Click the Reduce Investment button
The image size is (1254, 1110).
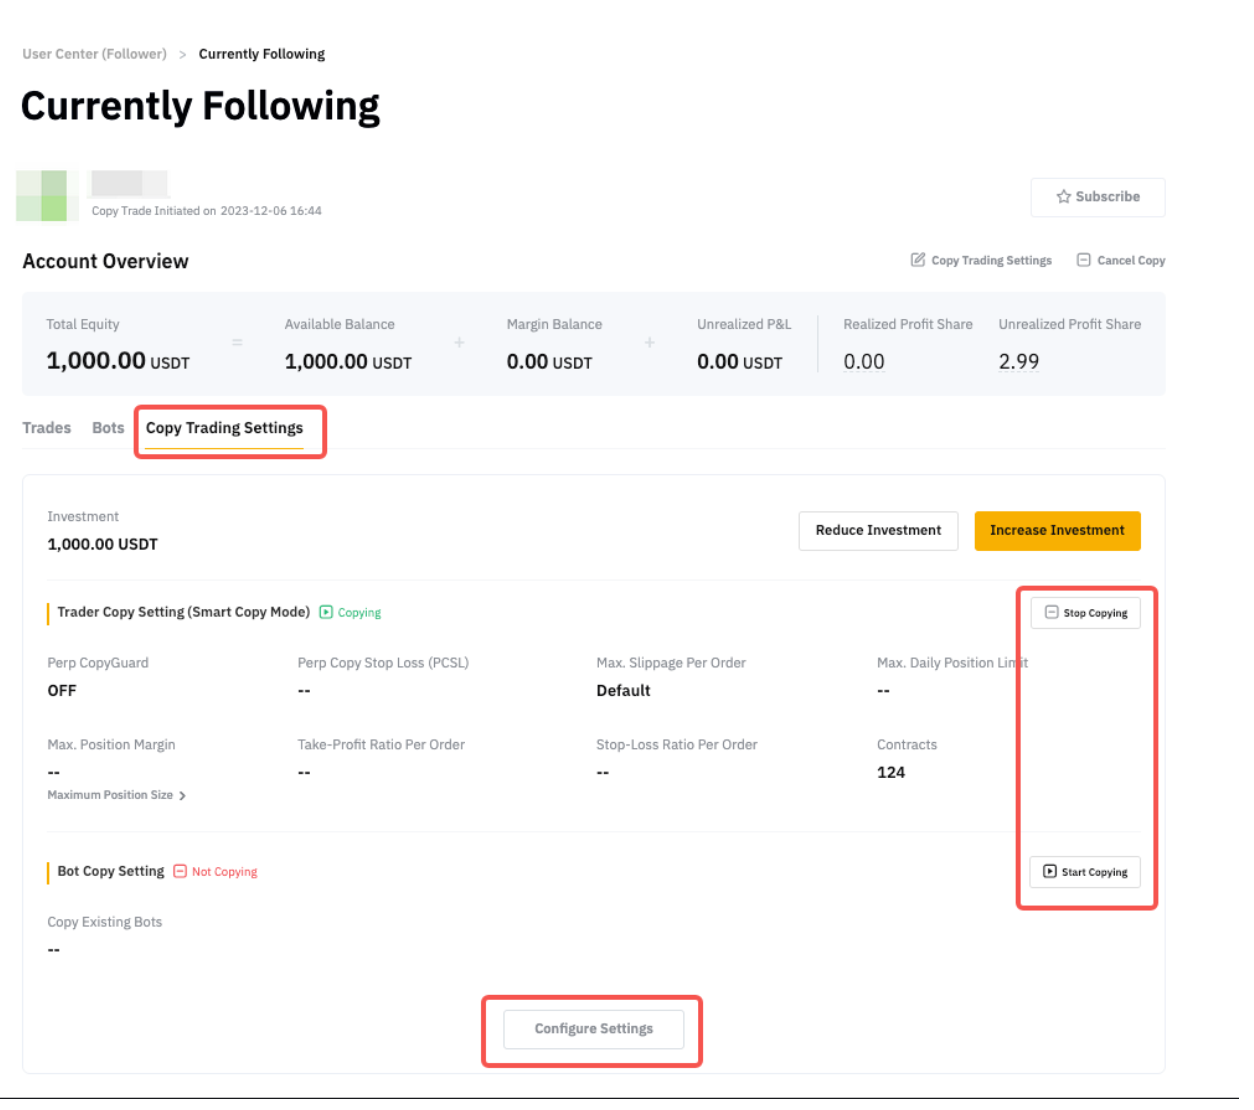click(x=877, y=531)
